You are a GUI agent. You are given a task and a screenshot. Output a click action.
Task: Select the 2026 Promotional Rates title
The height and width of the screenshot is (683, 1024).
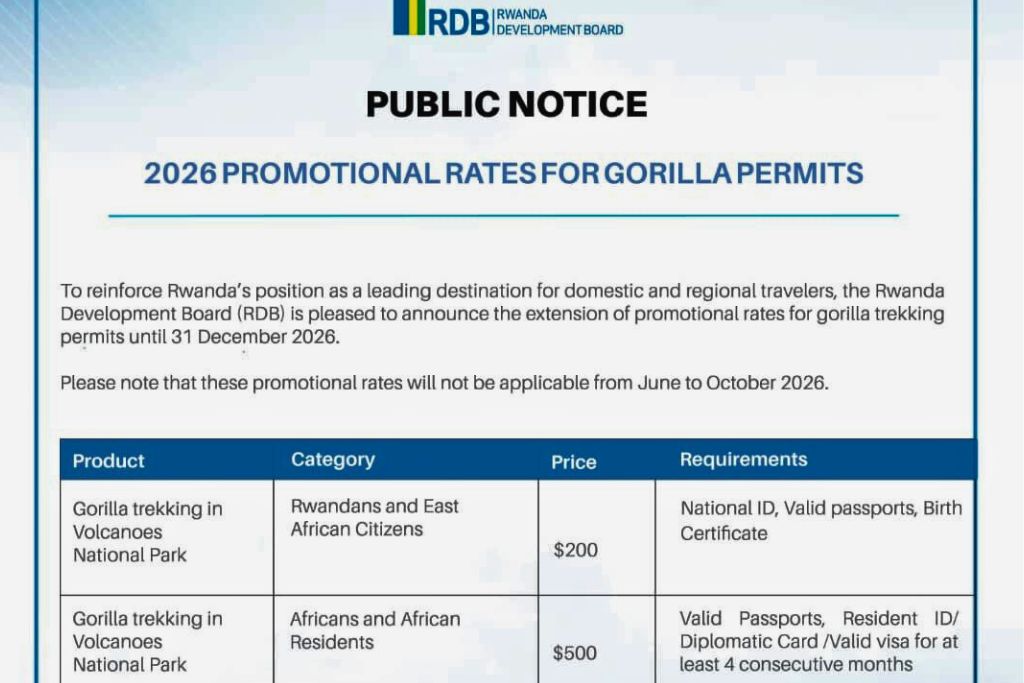(x=503, y=174)
